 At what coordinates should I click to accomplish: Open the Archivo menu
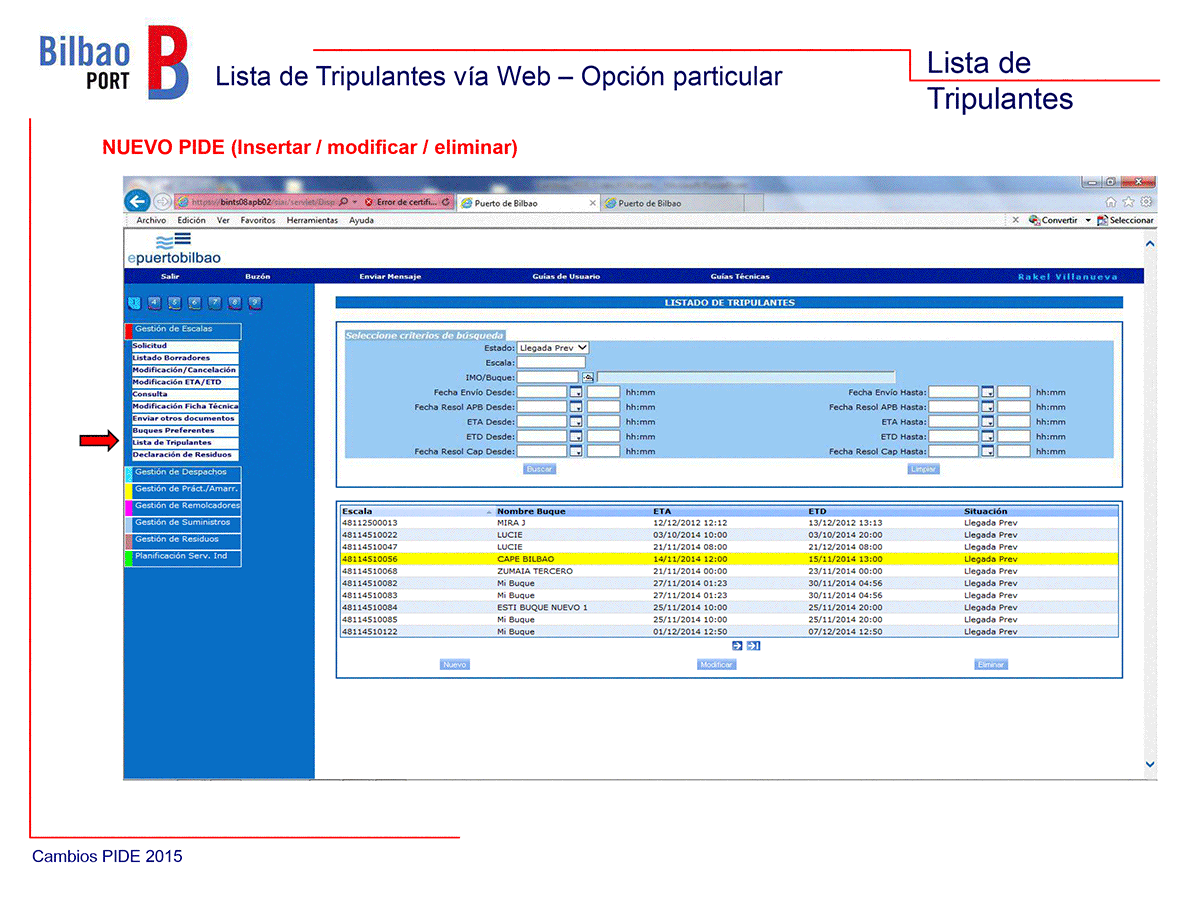tap(151, 220)
